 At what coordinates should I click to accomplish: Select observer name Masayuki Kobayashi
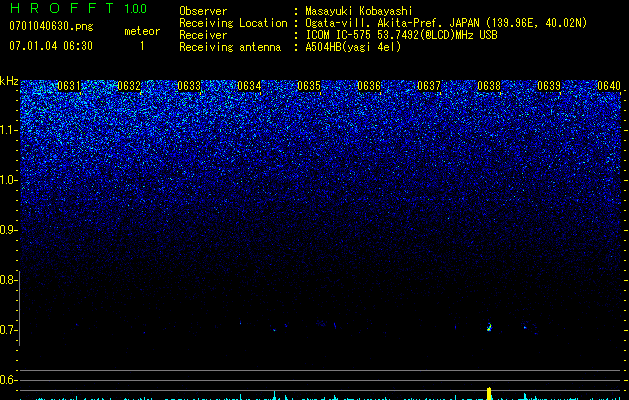[x=359, y=11]
